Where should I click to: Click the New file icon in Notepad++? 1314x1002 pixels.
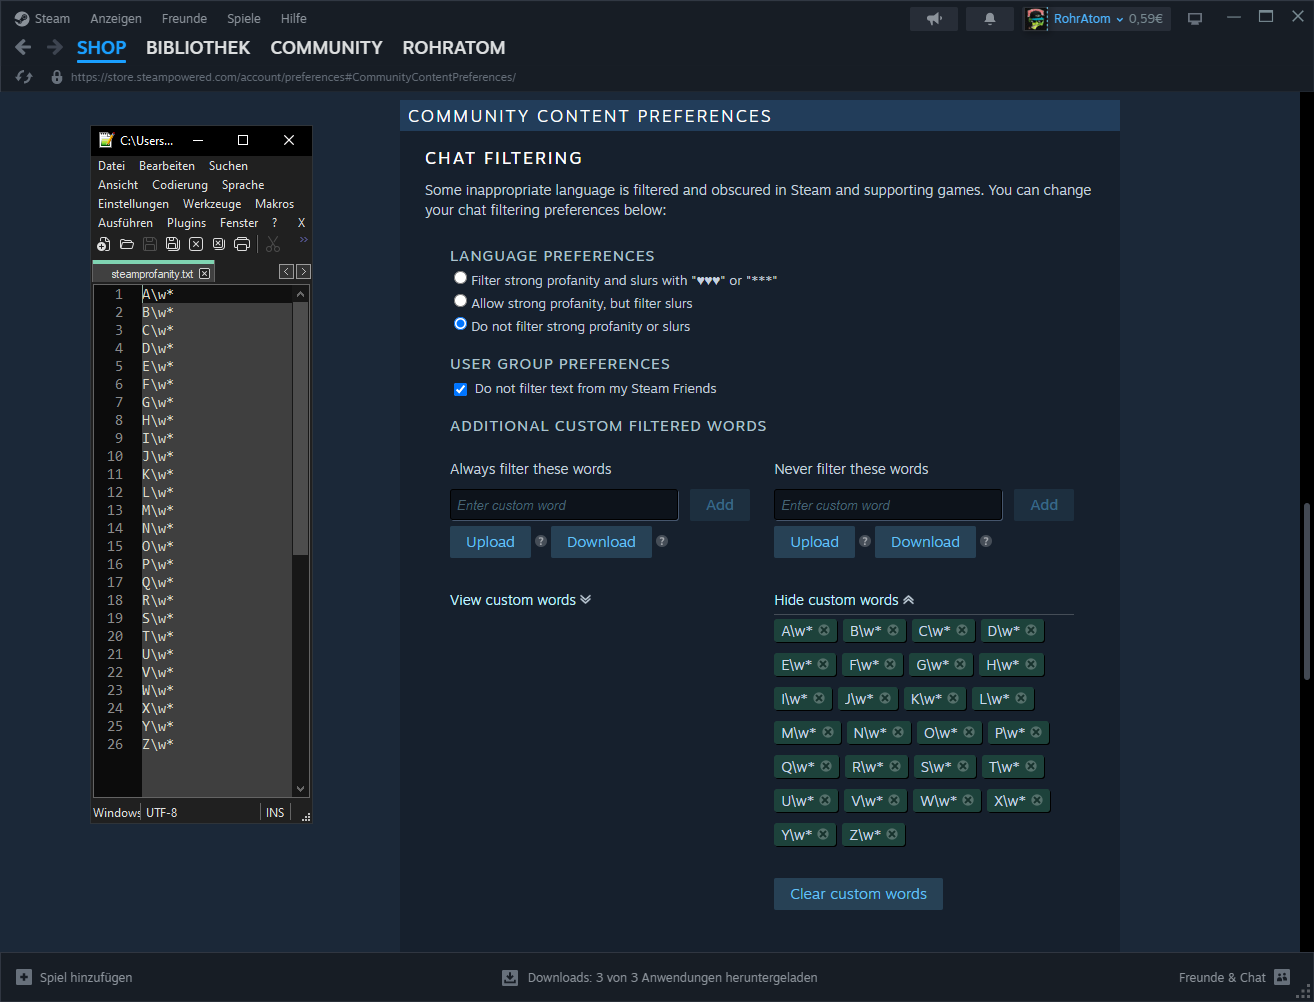tap(104, 244)
